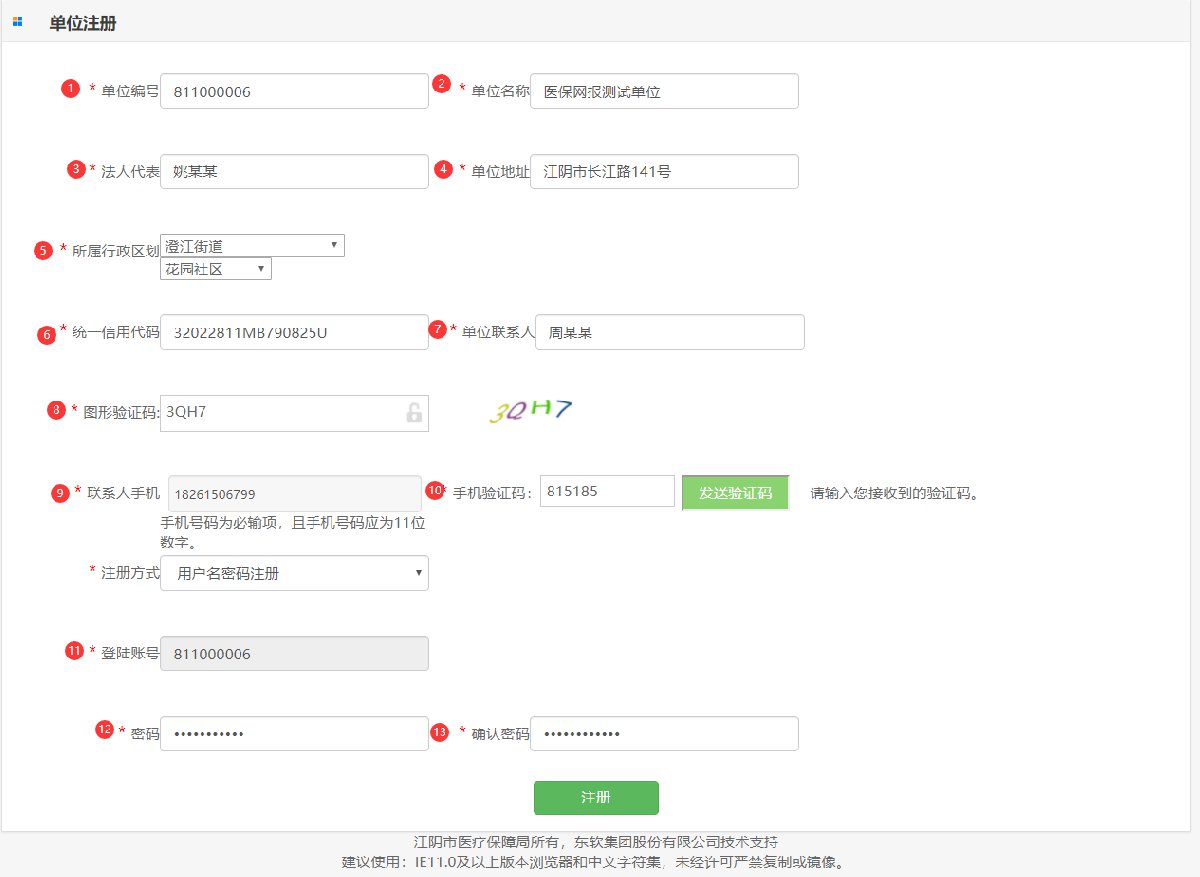The width and height of the screenshot is (1200, 877).
Task: Click the 确认密码 password field
Action: pyautogui.click(x=664, y=733)
